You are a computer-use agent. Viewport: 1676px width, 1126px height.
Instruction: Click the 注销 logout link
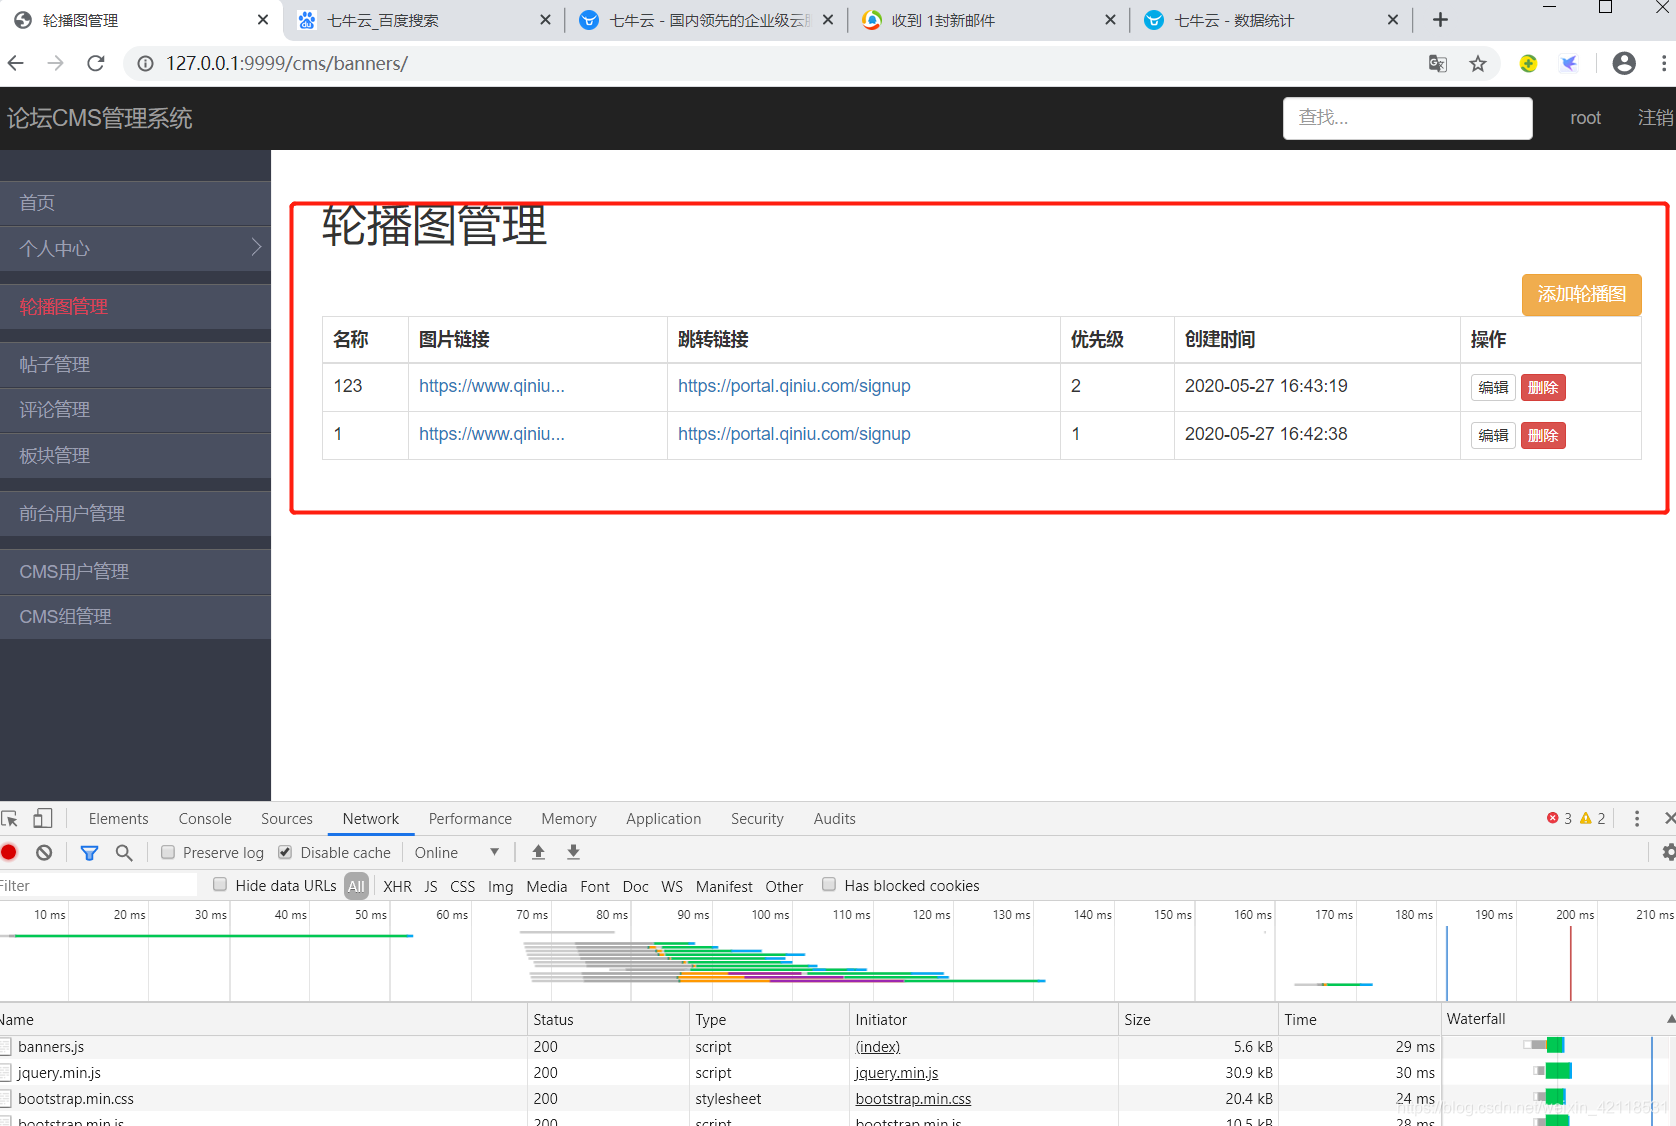[1655, 118]
